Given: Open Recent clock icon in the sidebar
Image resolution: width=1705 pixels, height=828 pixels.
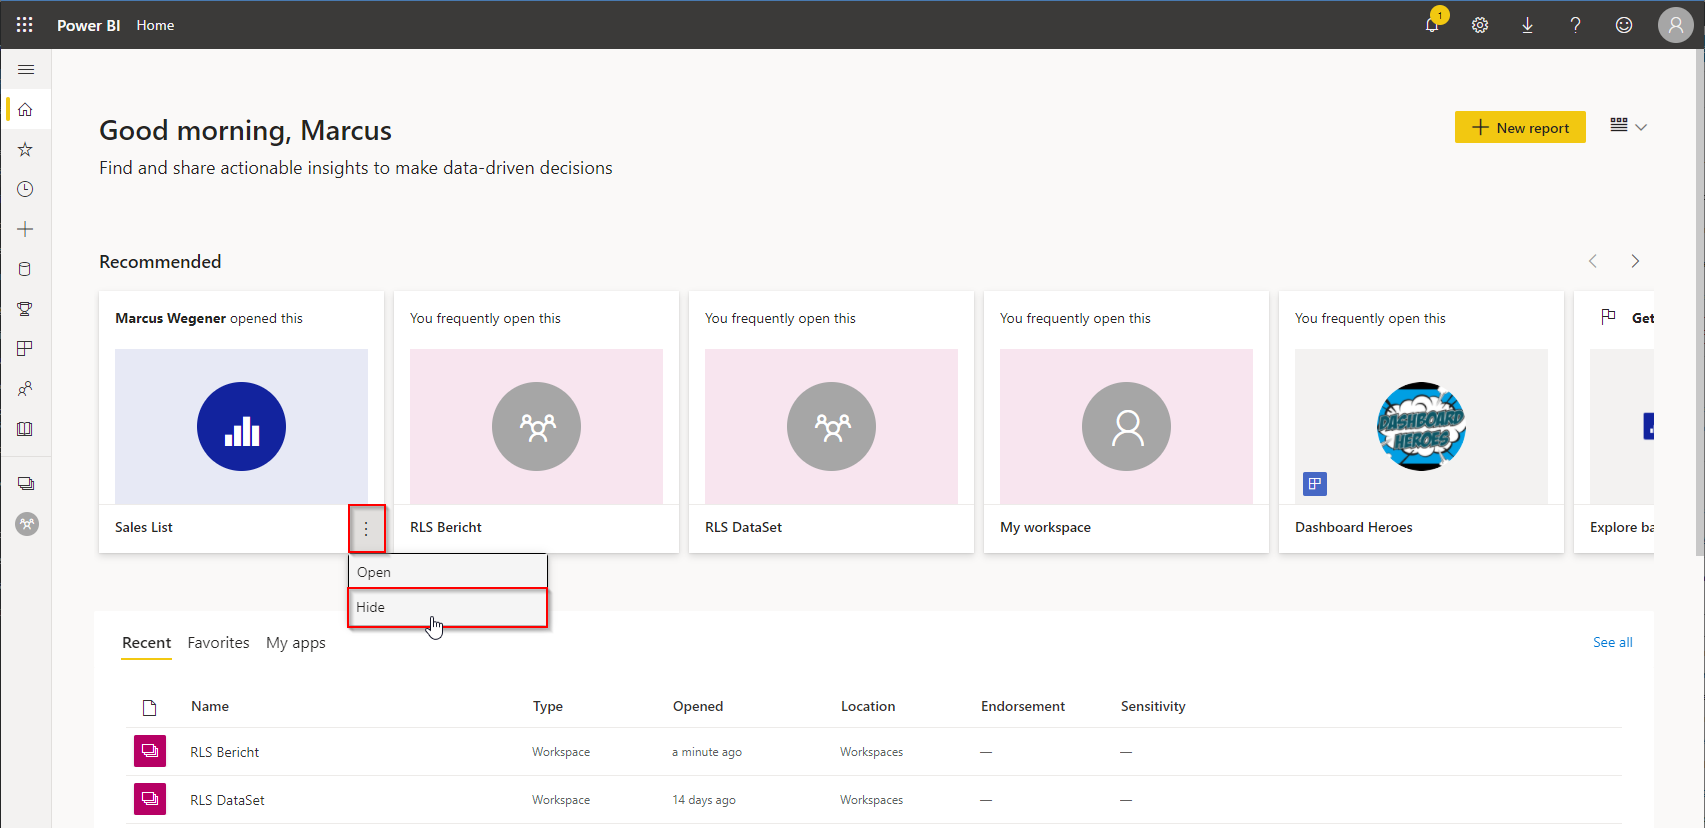Looking at the screenshot, I should coord(26,189).
